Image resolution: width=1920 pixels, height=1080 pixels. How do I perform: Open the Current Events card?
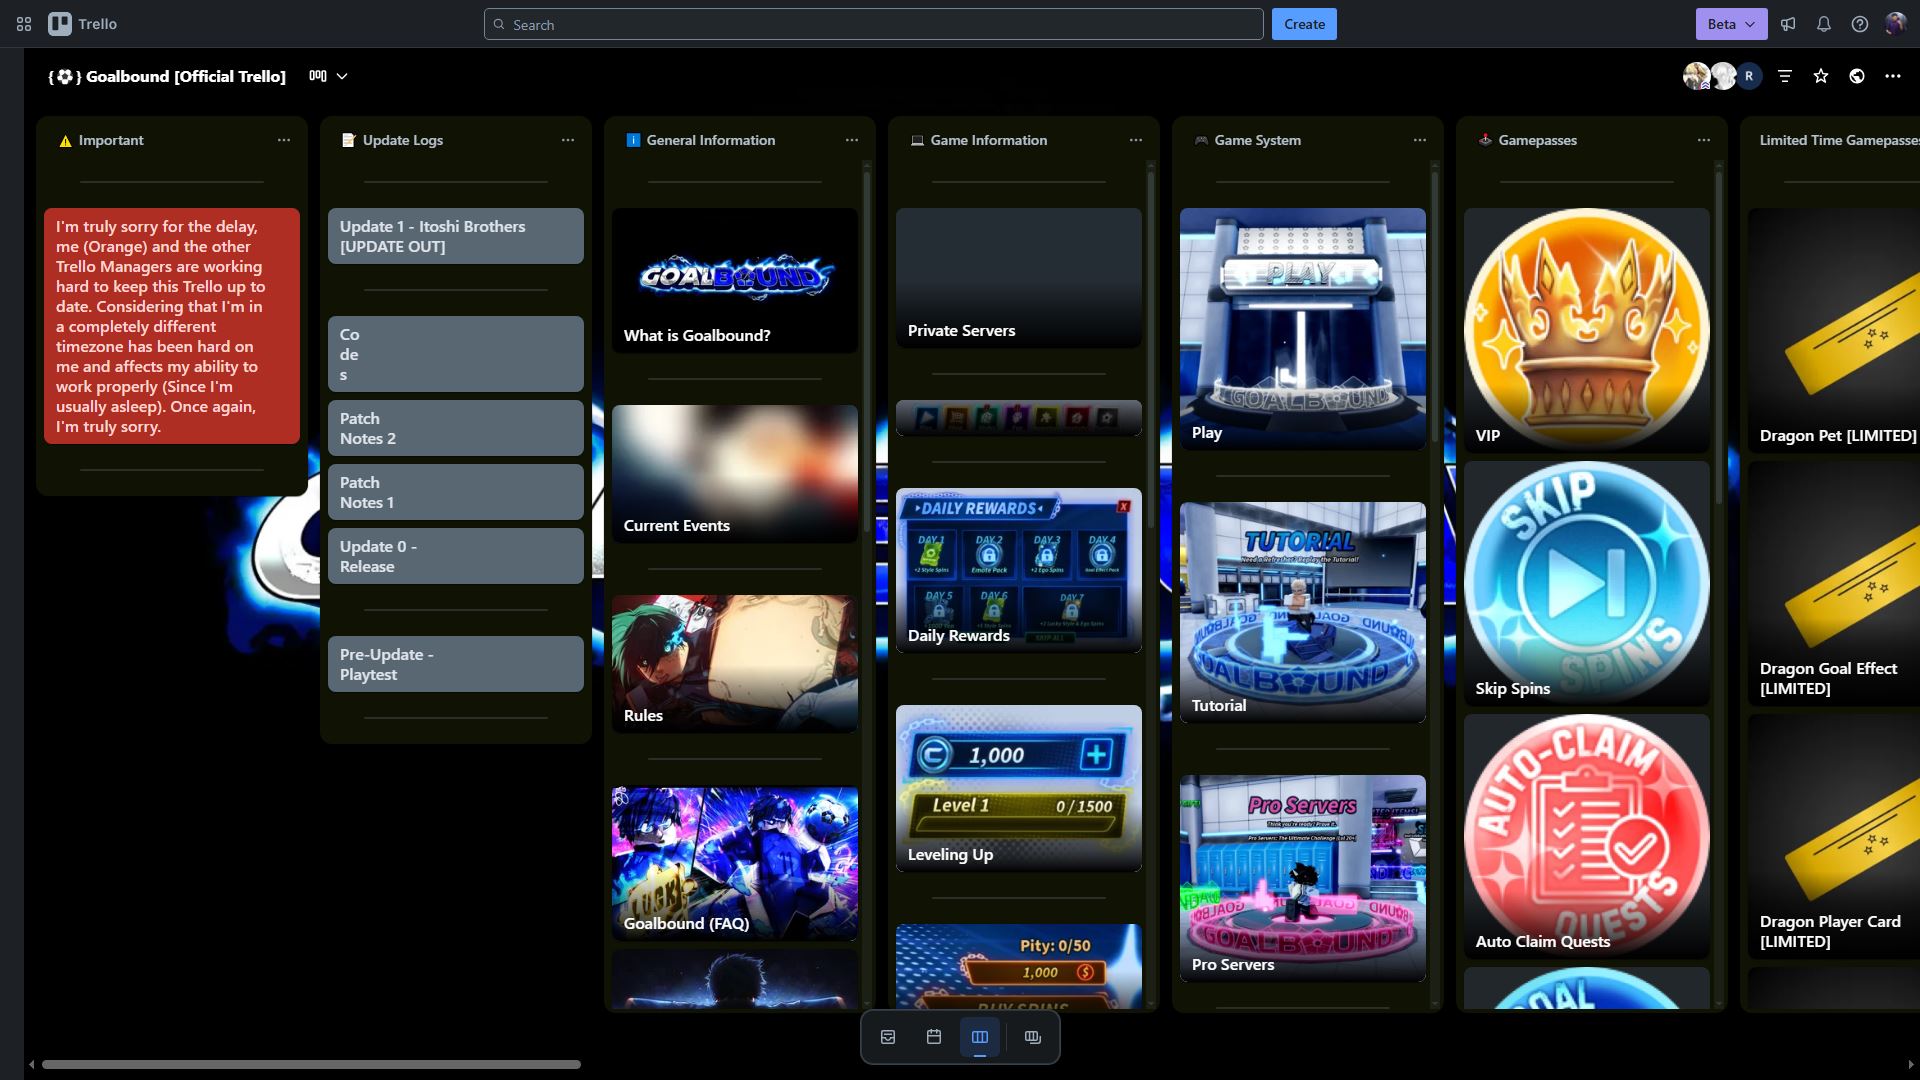pyautogui.click(x=735, y=474)
